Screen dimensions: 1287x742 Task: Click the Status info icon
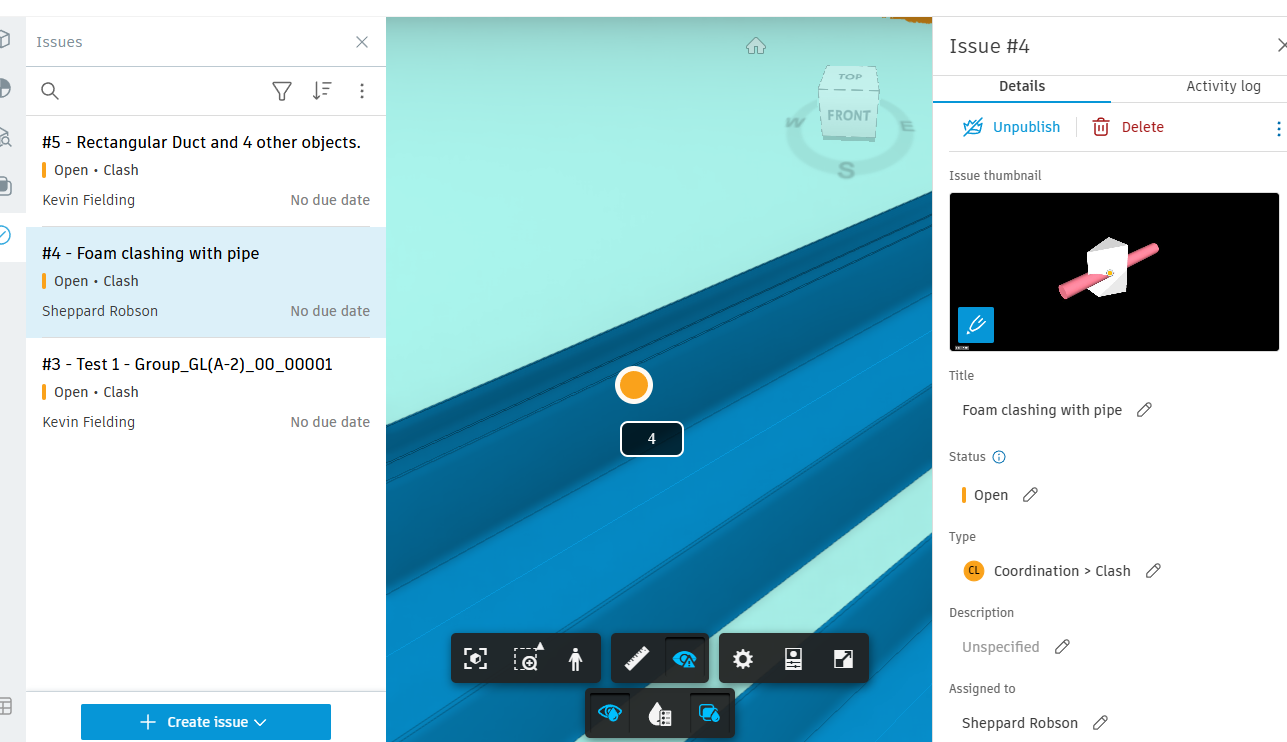pyautogui.click(x=998, y=457)
